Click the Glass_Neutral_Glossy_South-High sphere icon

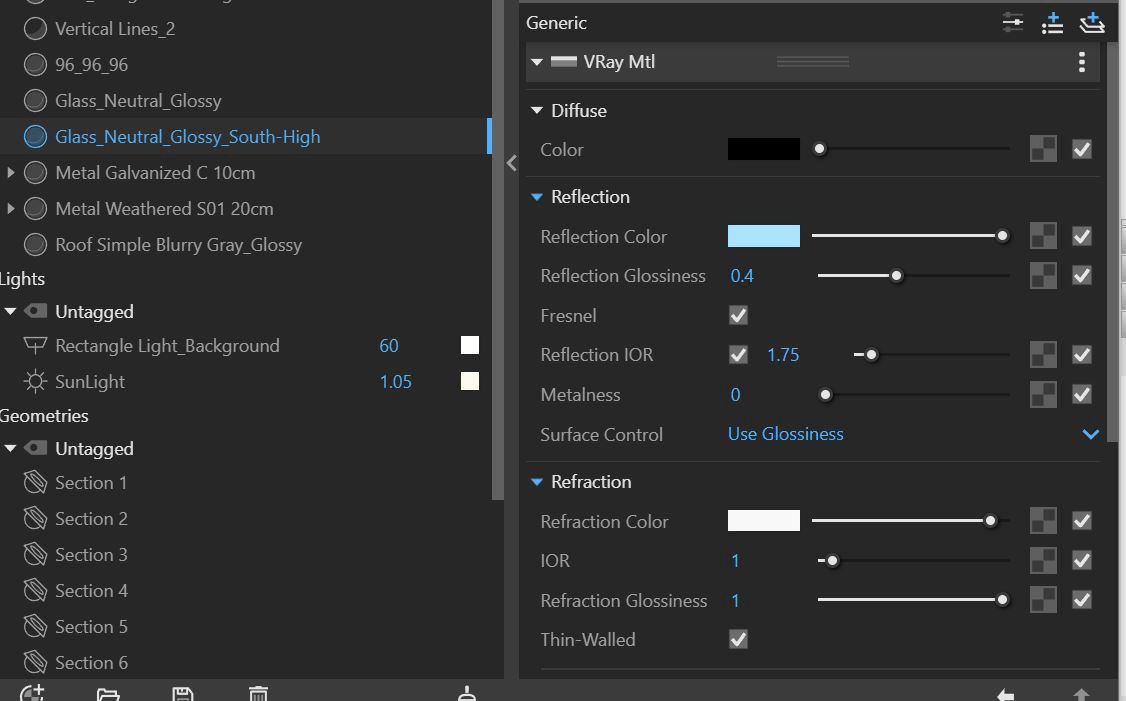coord(35,136)
